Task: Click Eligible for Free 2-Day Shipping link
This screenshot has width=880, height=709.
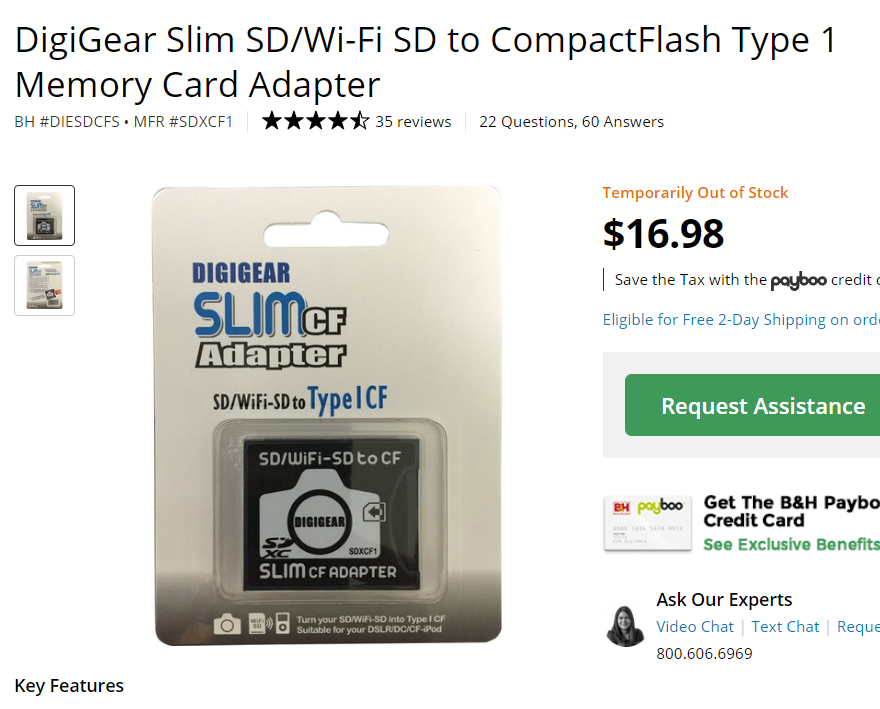Action: coord(741,319)
